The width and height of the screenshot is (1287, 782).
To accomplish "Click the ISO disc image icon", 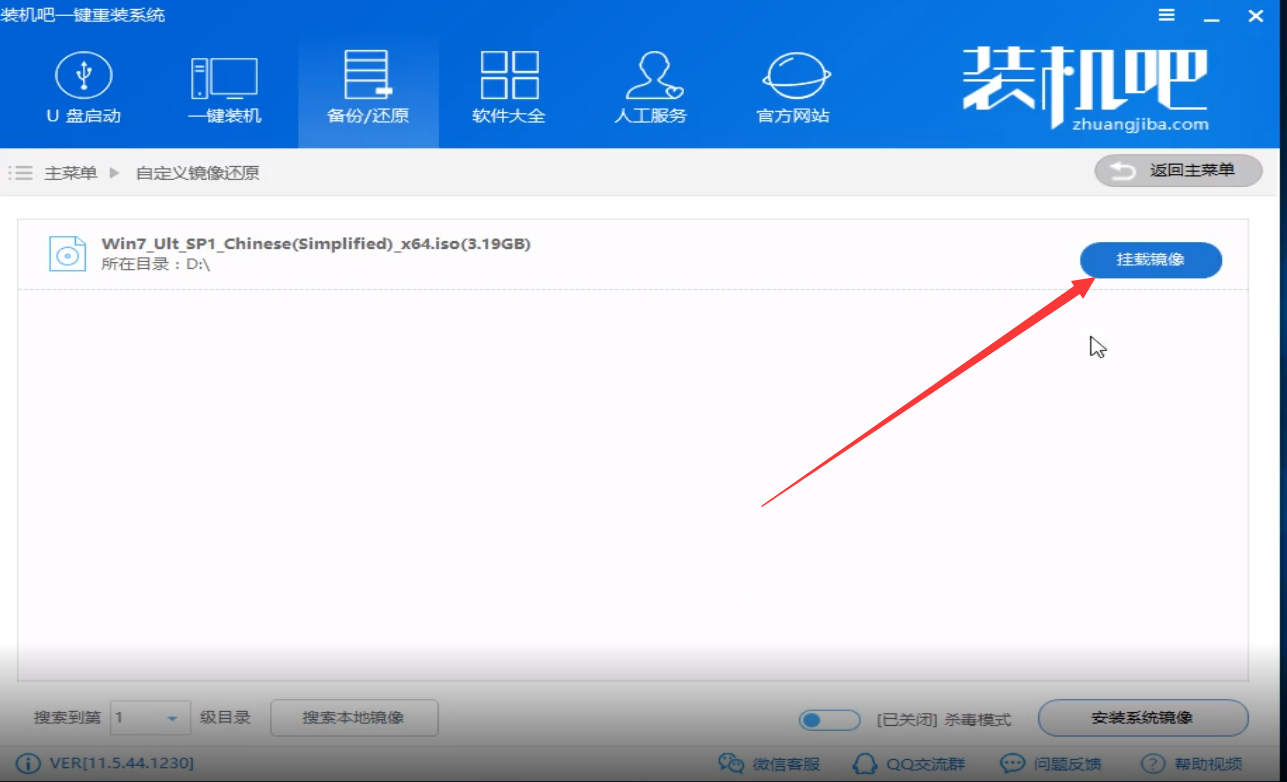I will click(66, 252).
